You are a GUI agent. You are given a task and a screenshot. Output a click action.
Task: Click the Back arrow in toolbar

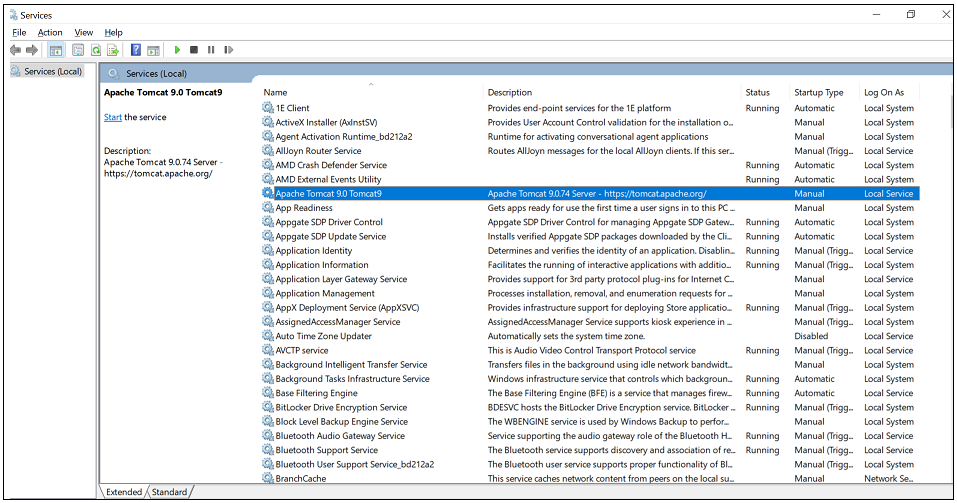(x=15, y=50)
